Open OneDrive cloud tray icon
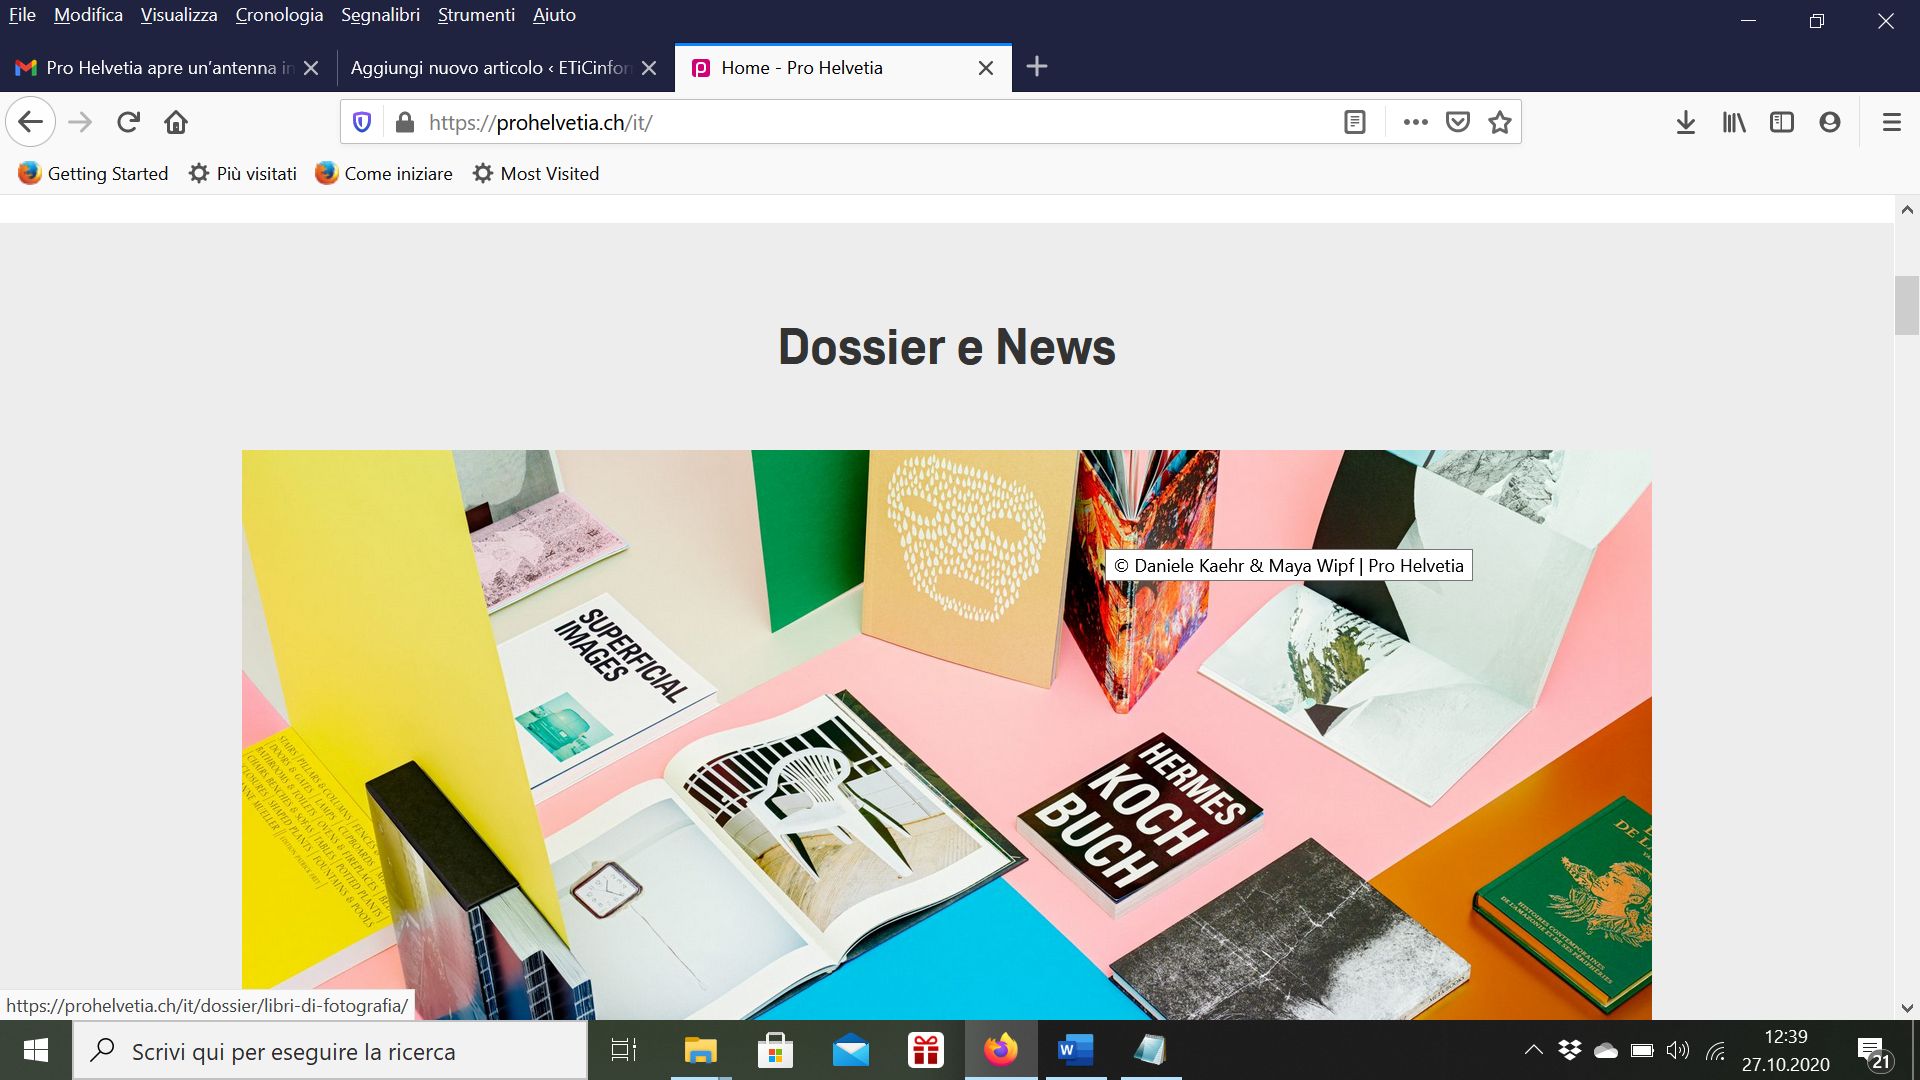This screenshot has height=1080, width=1920. (x=1606, y=1050)
